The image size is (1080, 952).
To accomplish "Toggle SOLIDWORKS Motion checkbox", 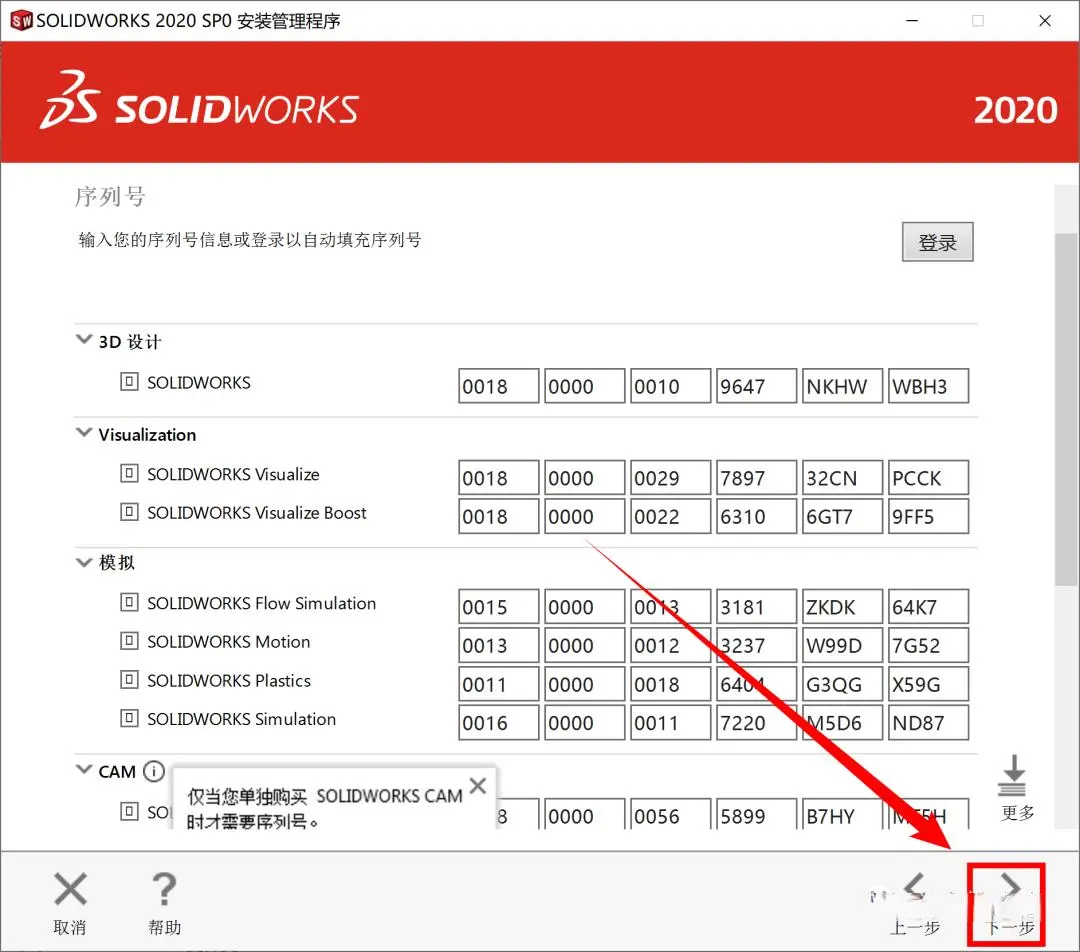I will pyautogui.click(x=129, y=641).
